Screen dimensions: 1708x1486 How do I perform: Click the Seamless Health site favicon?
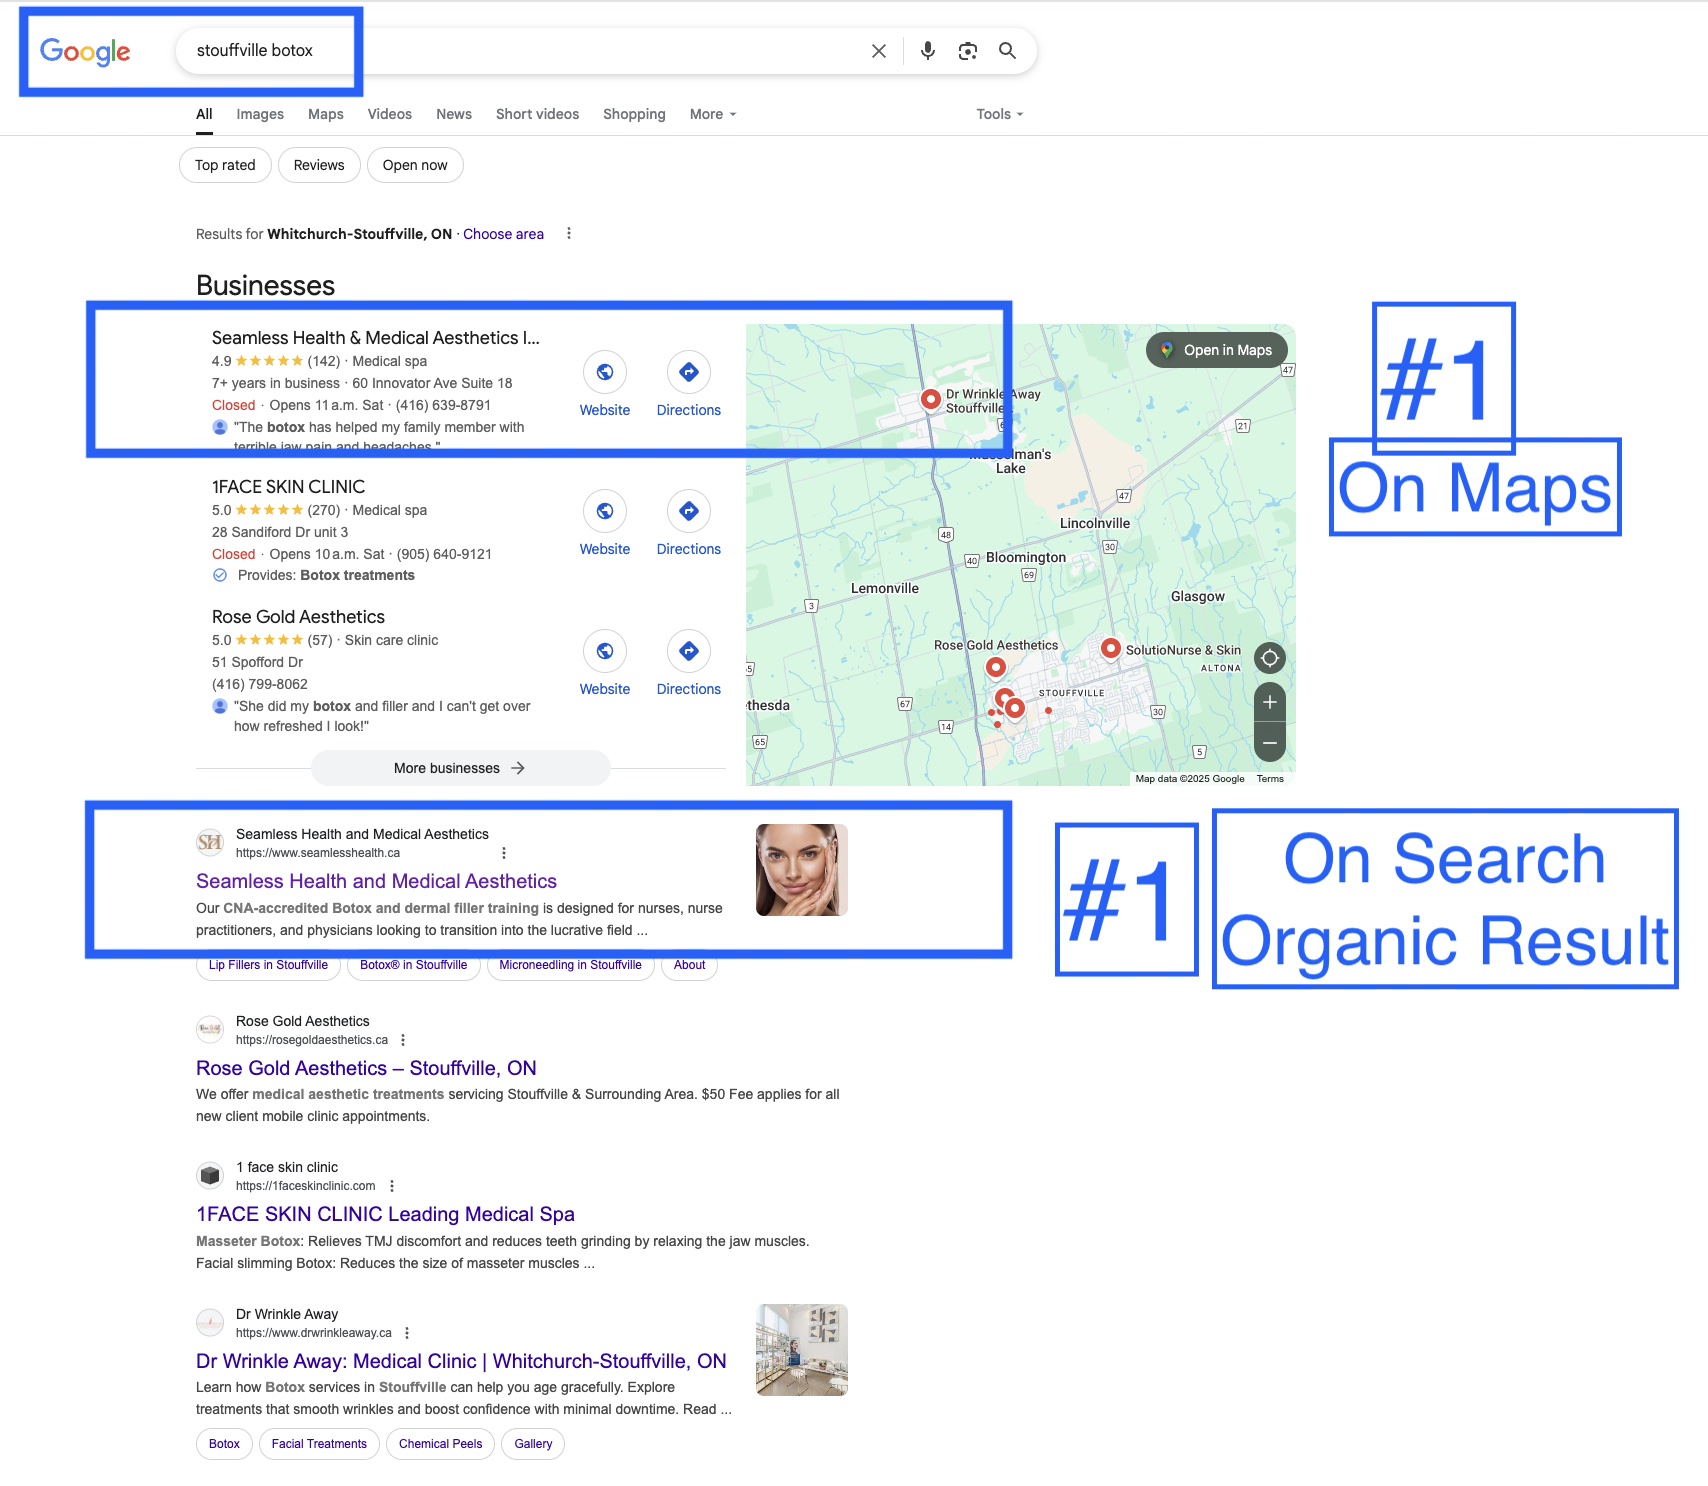point(210,843)
